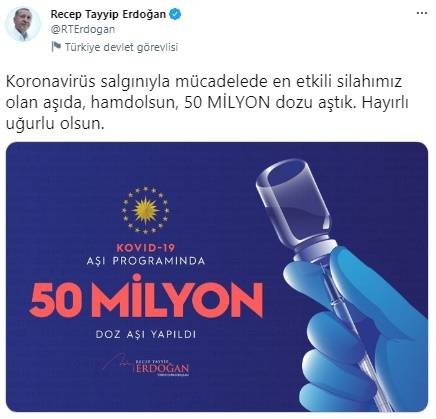Viewport: 436px width, 419px height.
Task: Click Erdoğan's profile avatar picture
Action: [23, 24]
